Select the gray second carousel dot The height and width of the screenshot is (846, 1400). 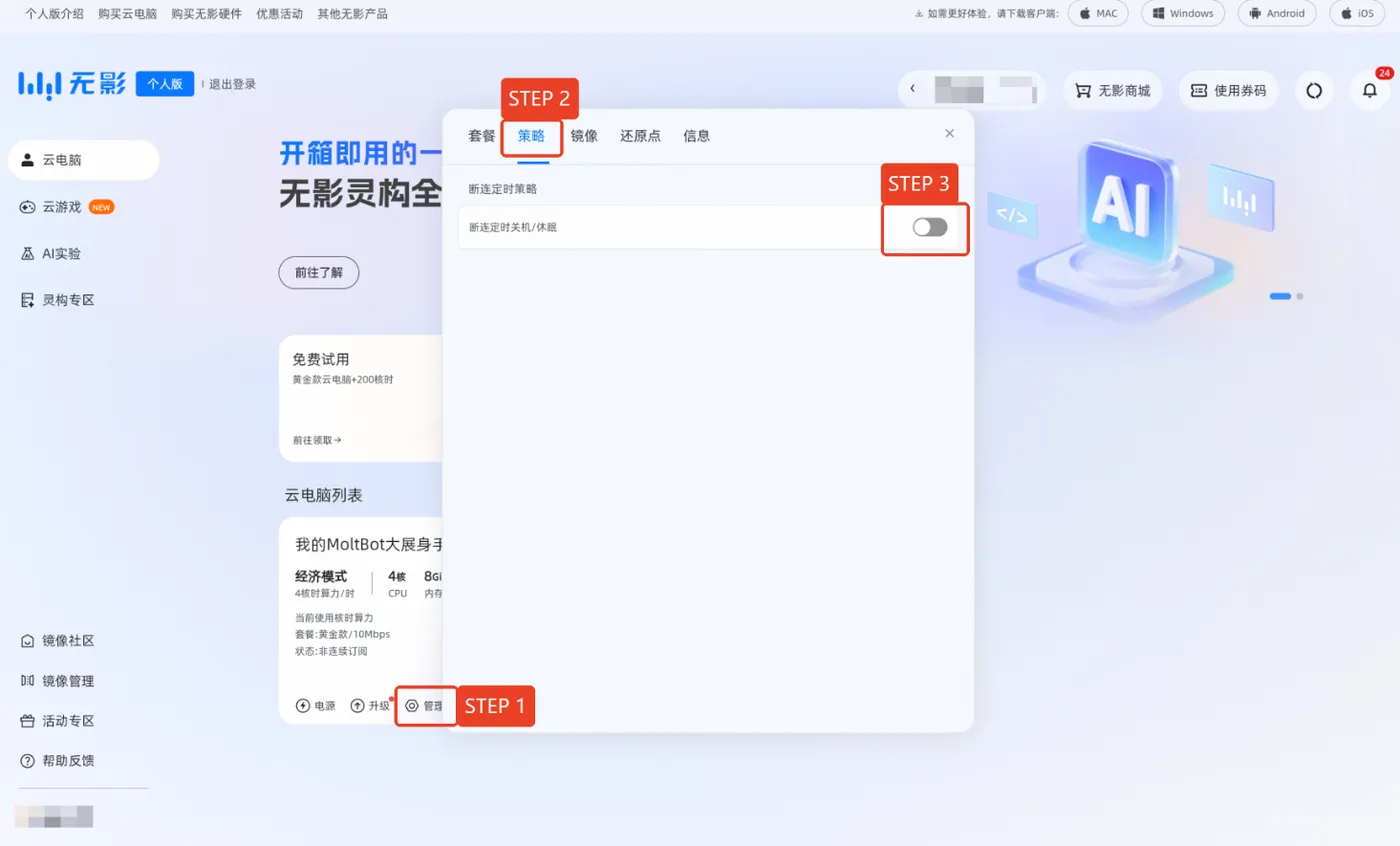coord(1300,296)
